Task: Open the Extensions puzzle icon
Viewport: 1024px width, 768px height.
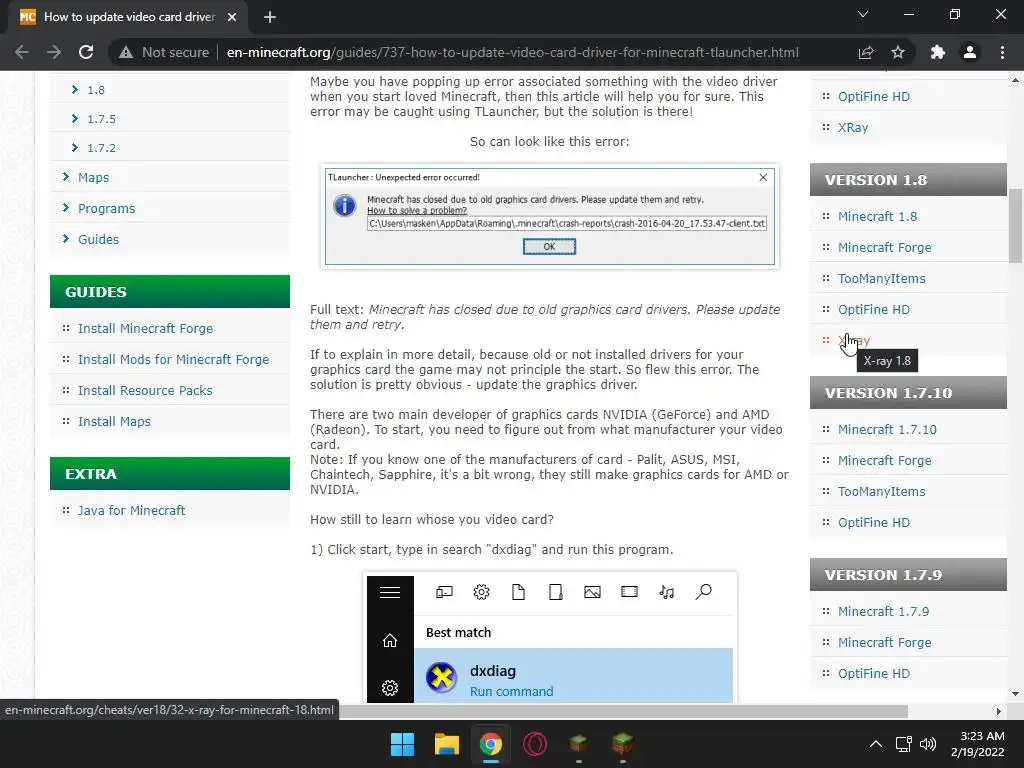Action: (x=938, y=52)
